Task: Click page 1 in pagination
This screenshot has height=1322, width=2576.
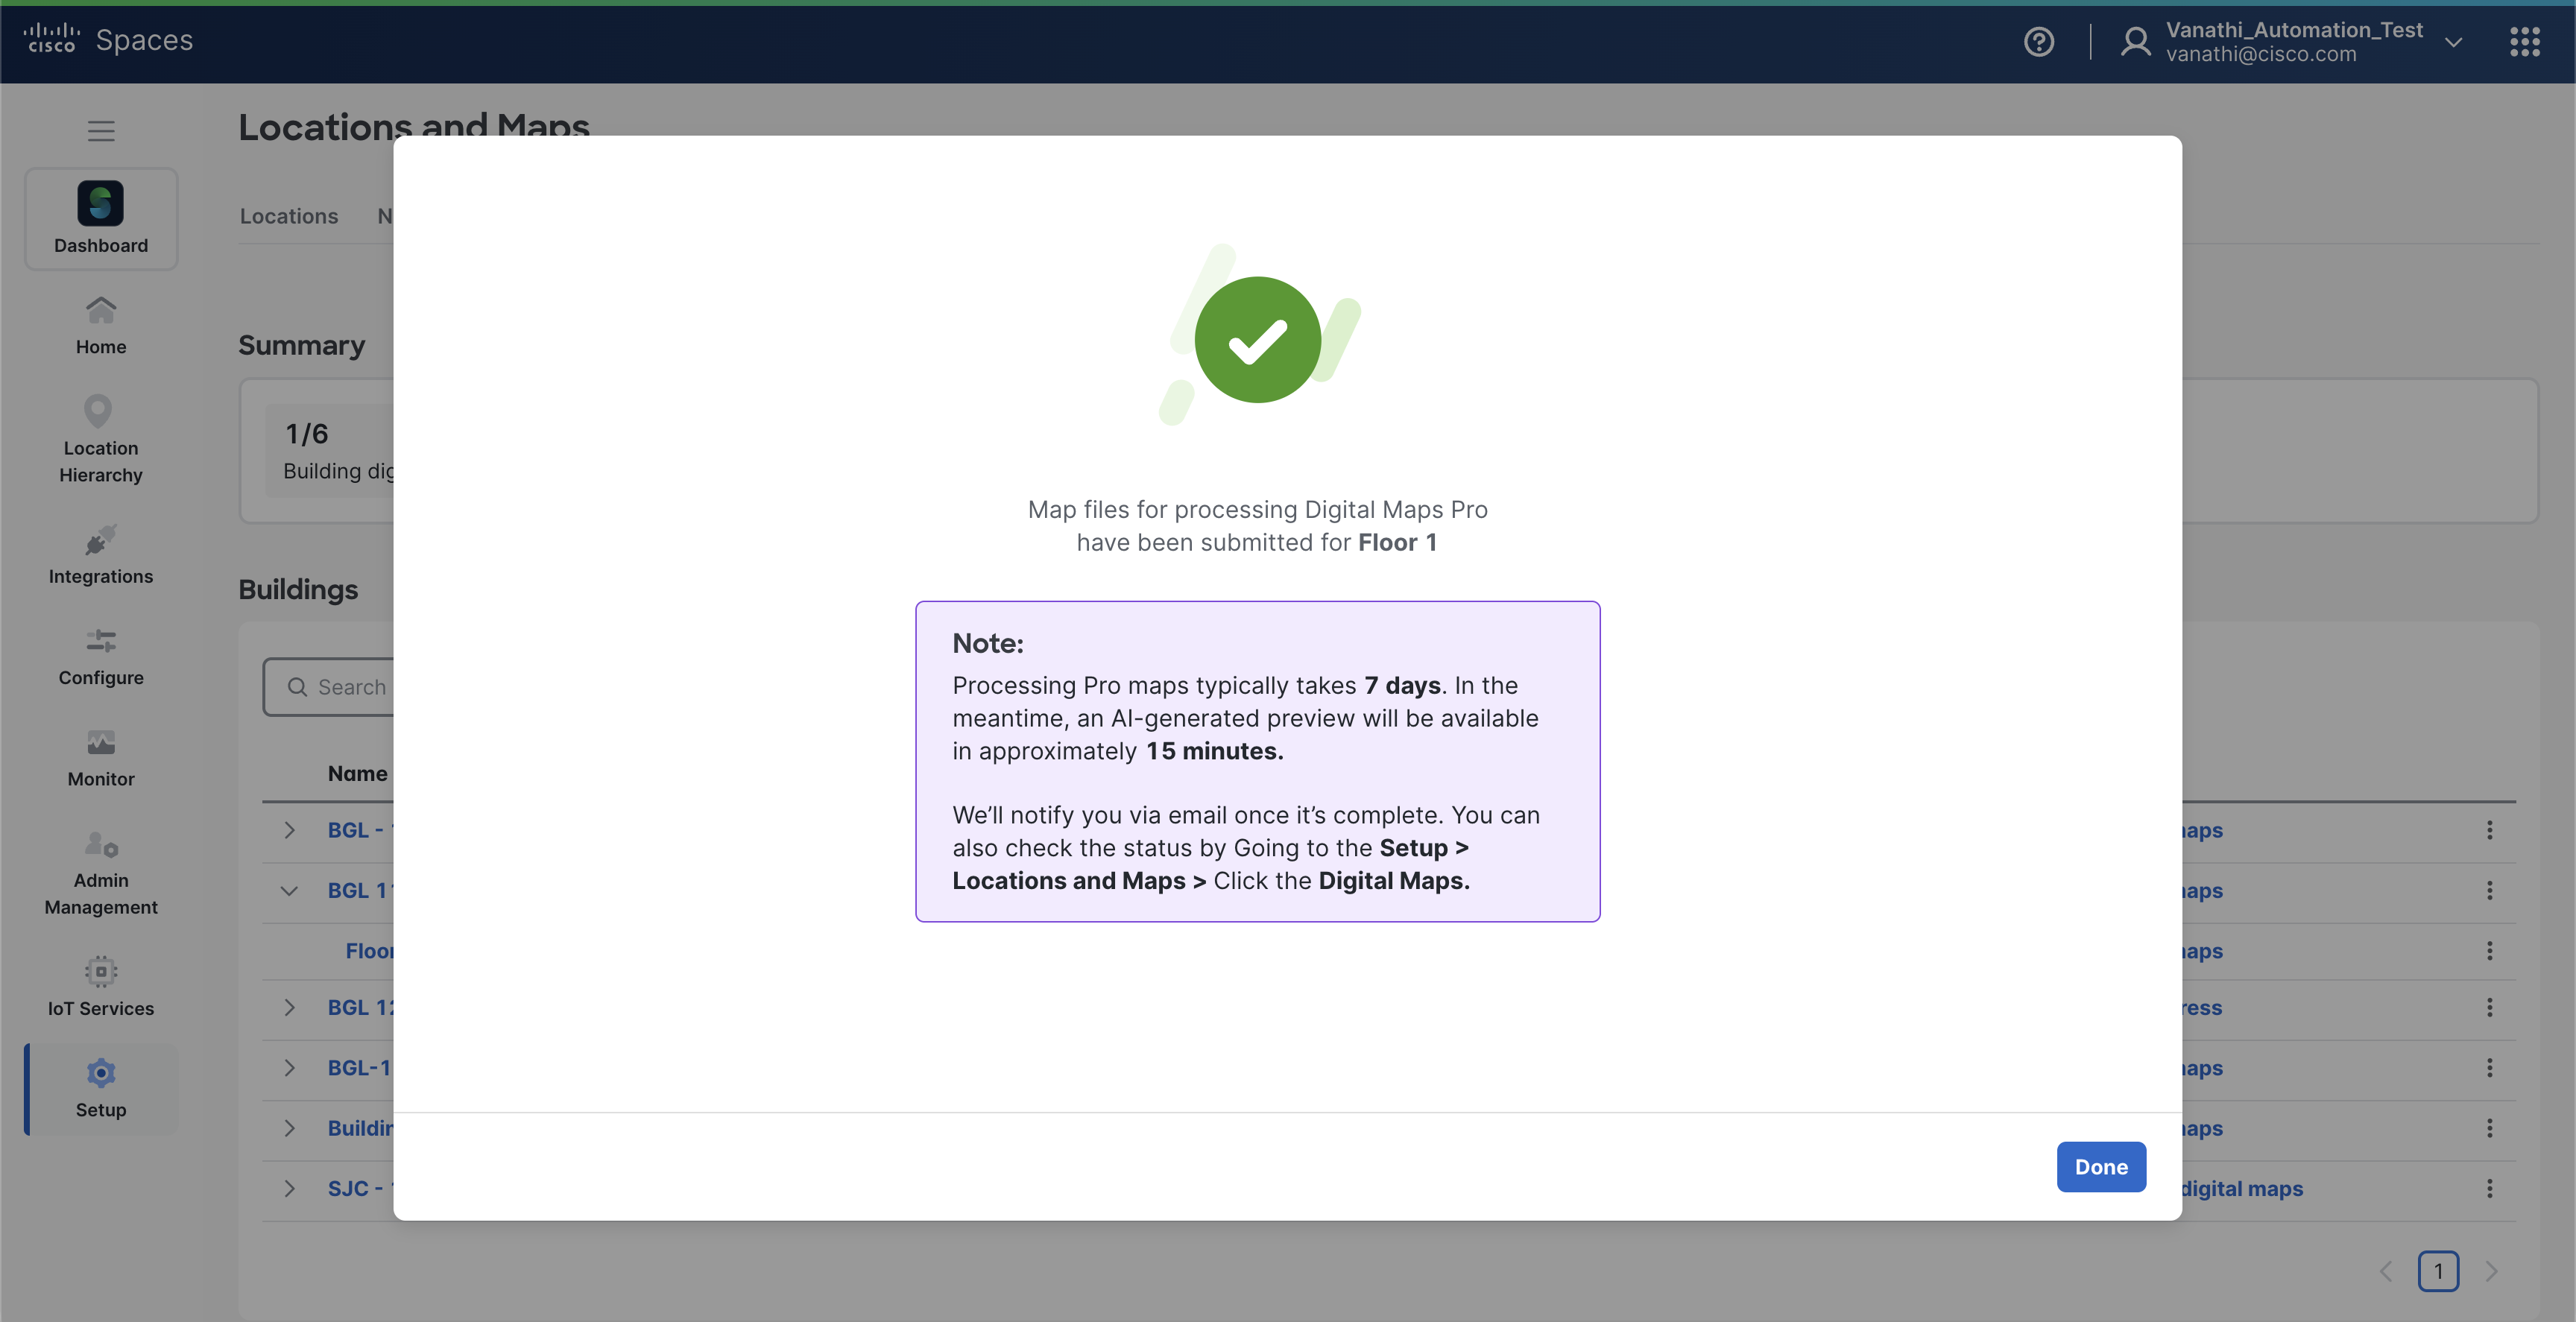Action: [2437, 1271]
